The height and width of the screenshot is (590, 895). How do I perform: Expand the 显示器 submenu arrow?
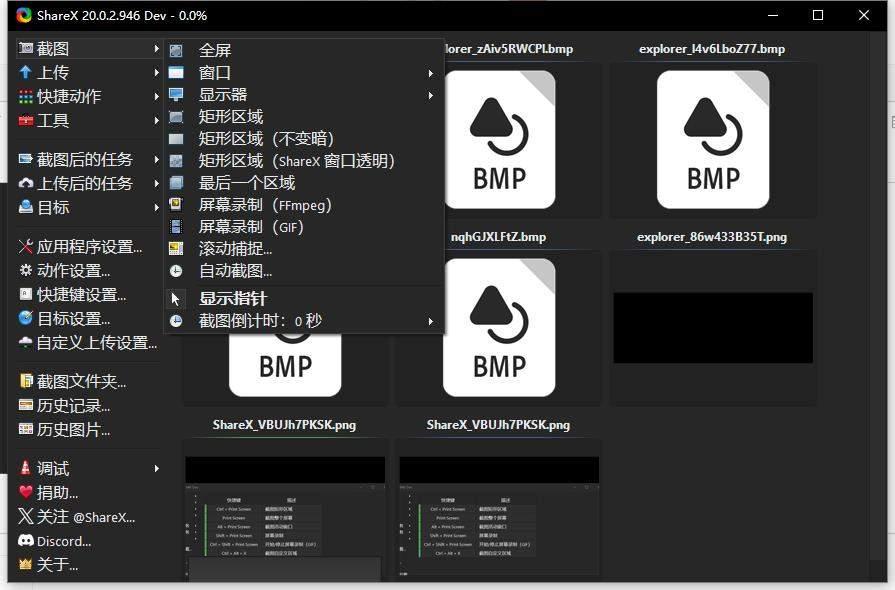(x=431, y=95)
